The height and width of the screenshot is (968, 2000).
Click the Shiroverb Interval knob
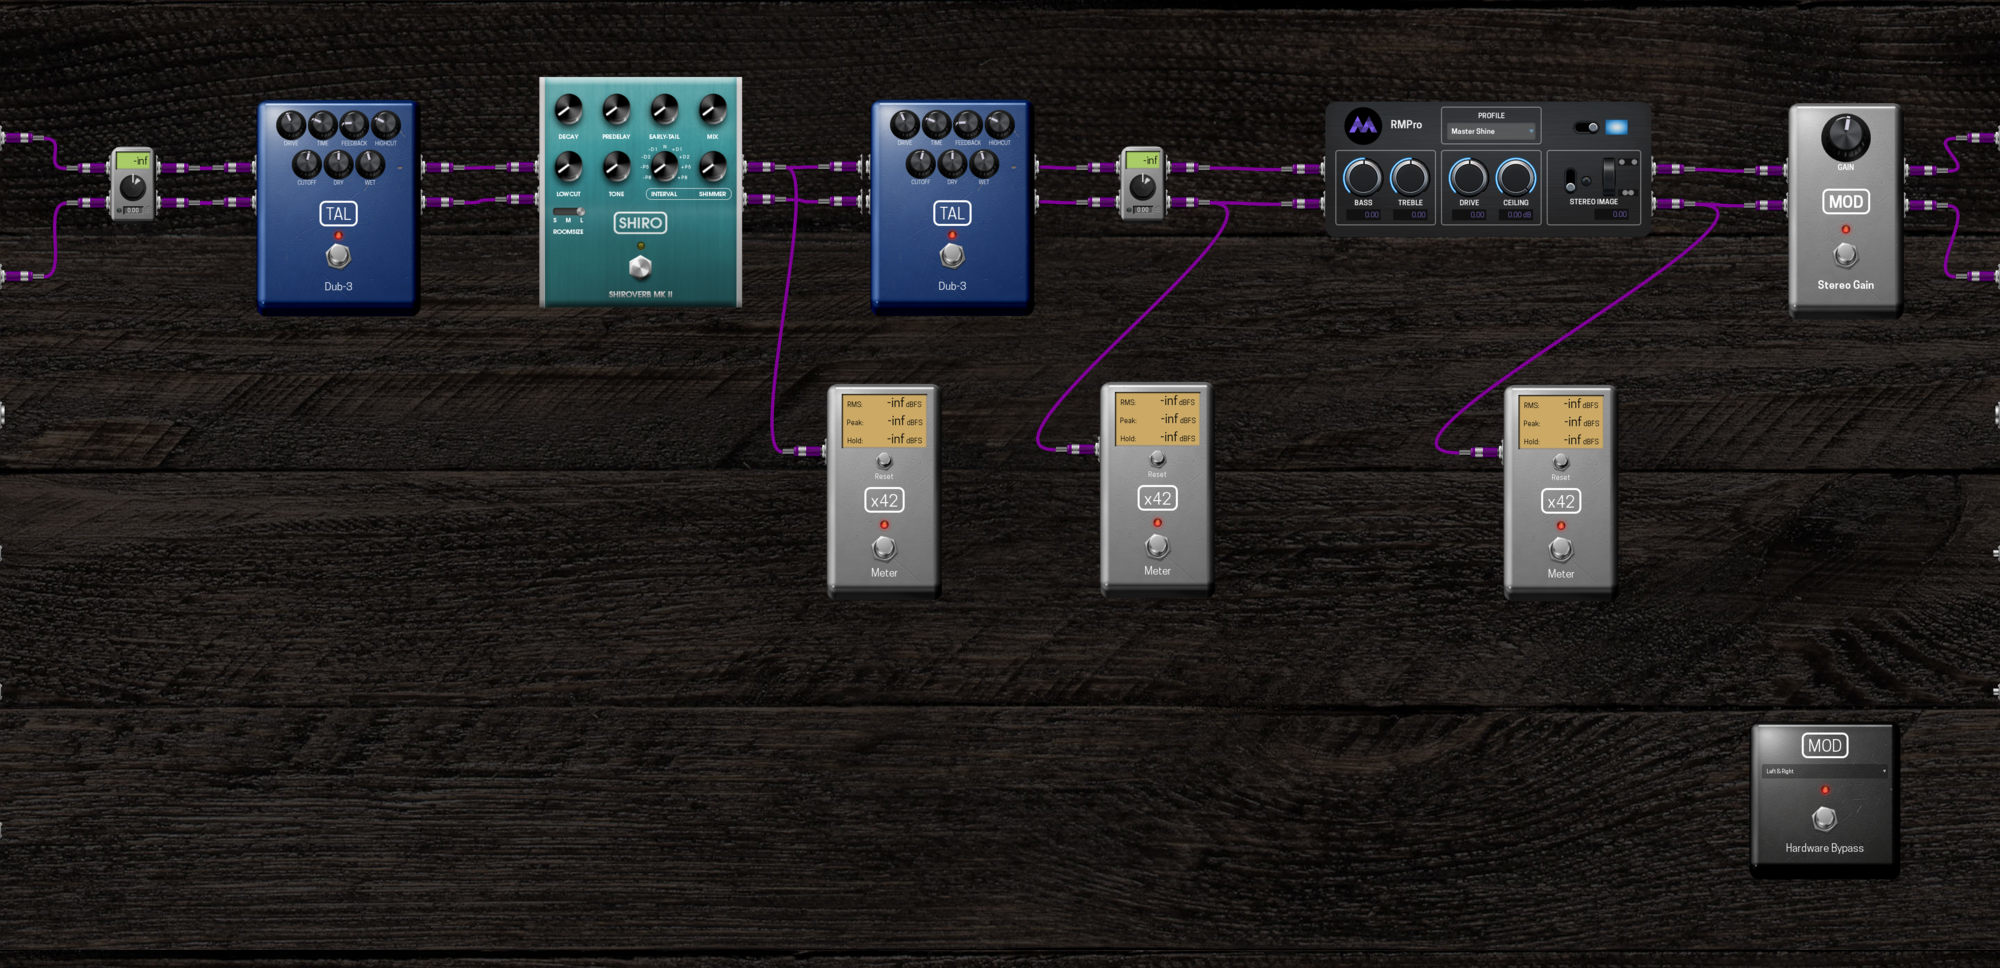pyautogui.click(x=664, y=167)
